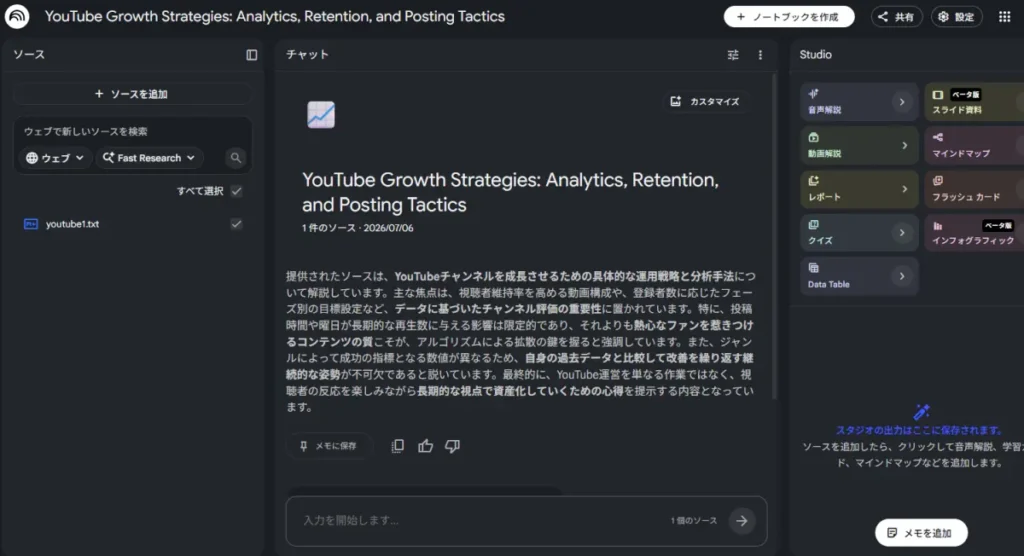Screen dimensions: 1024x556
Task: Click the Data Table icon
Action: [813, 268]
